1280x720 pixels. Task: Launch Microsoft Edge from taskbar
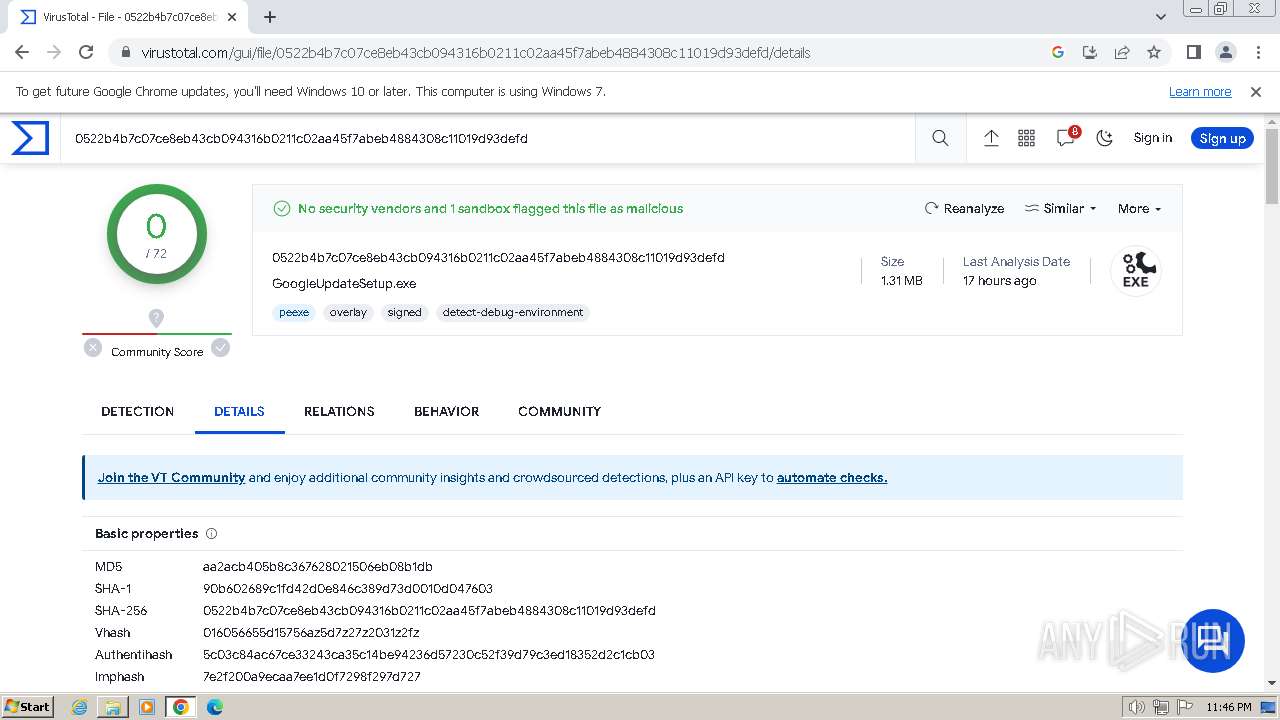(x=215, y=707)
